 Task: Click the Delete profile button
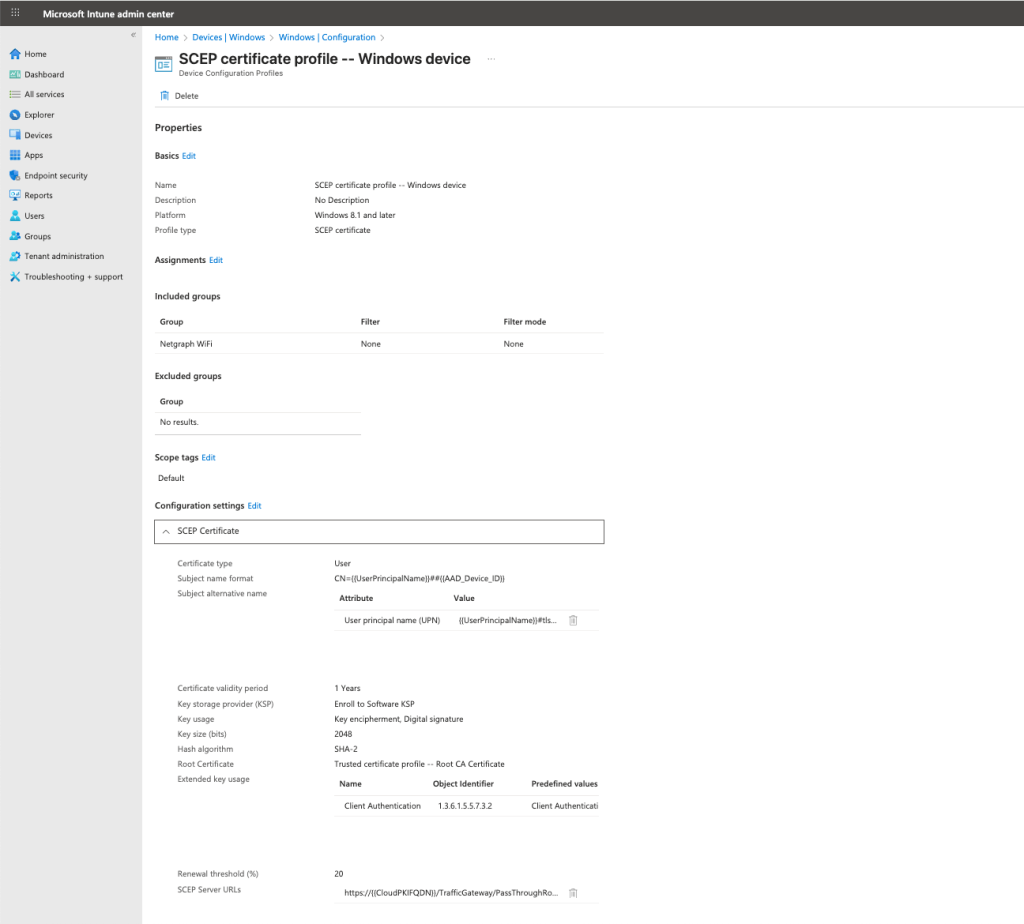click(179, 96)
